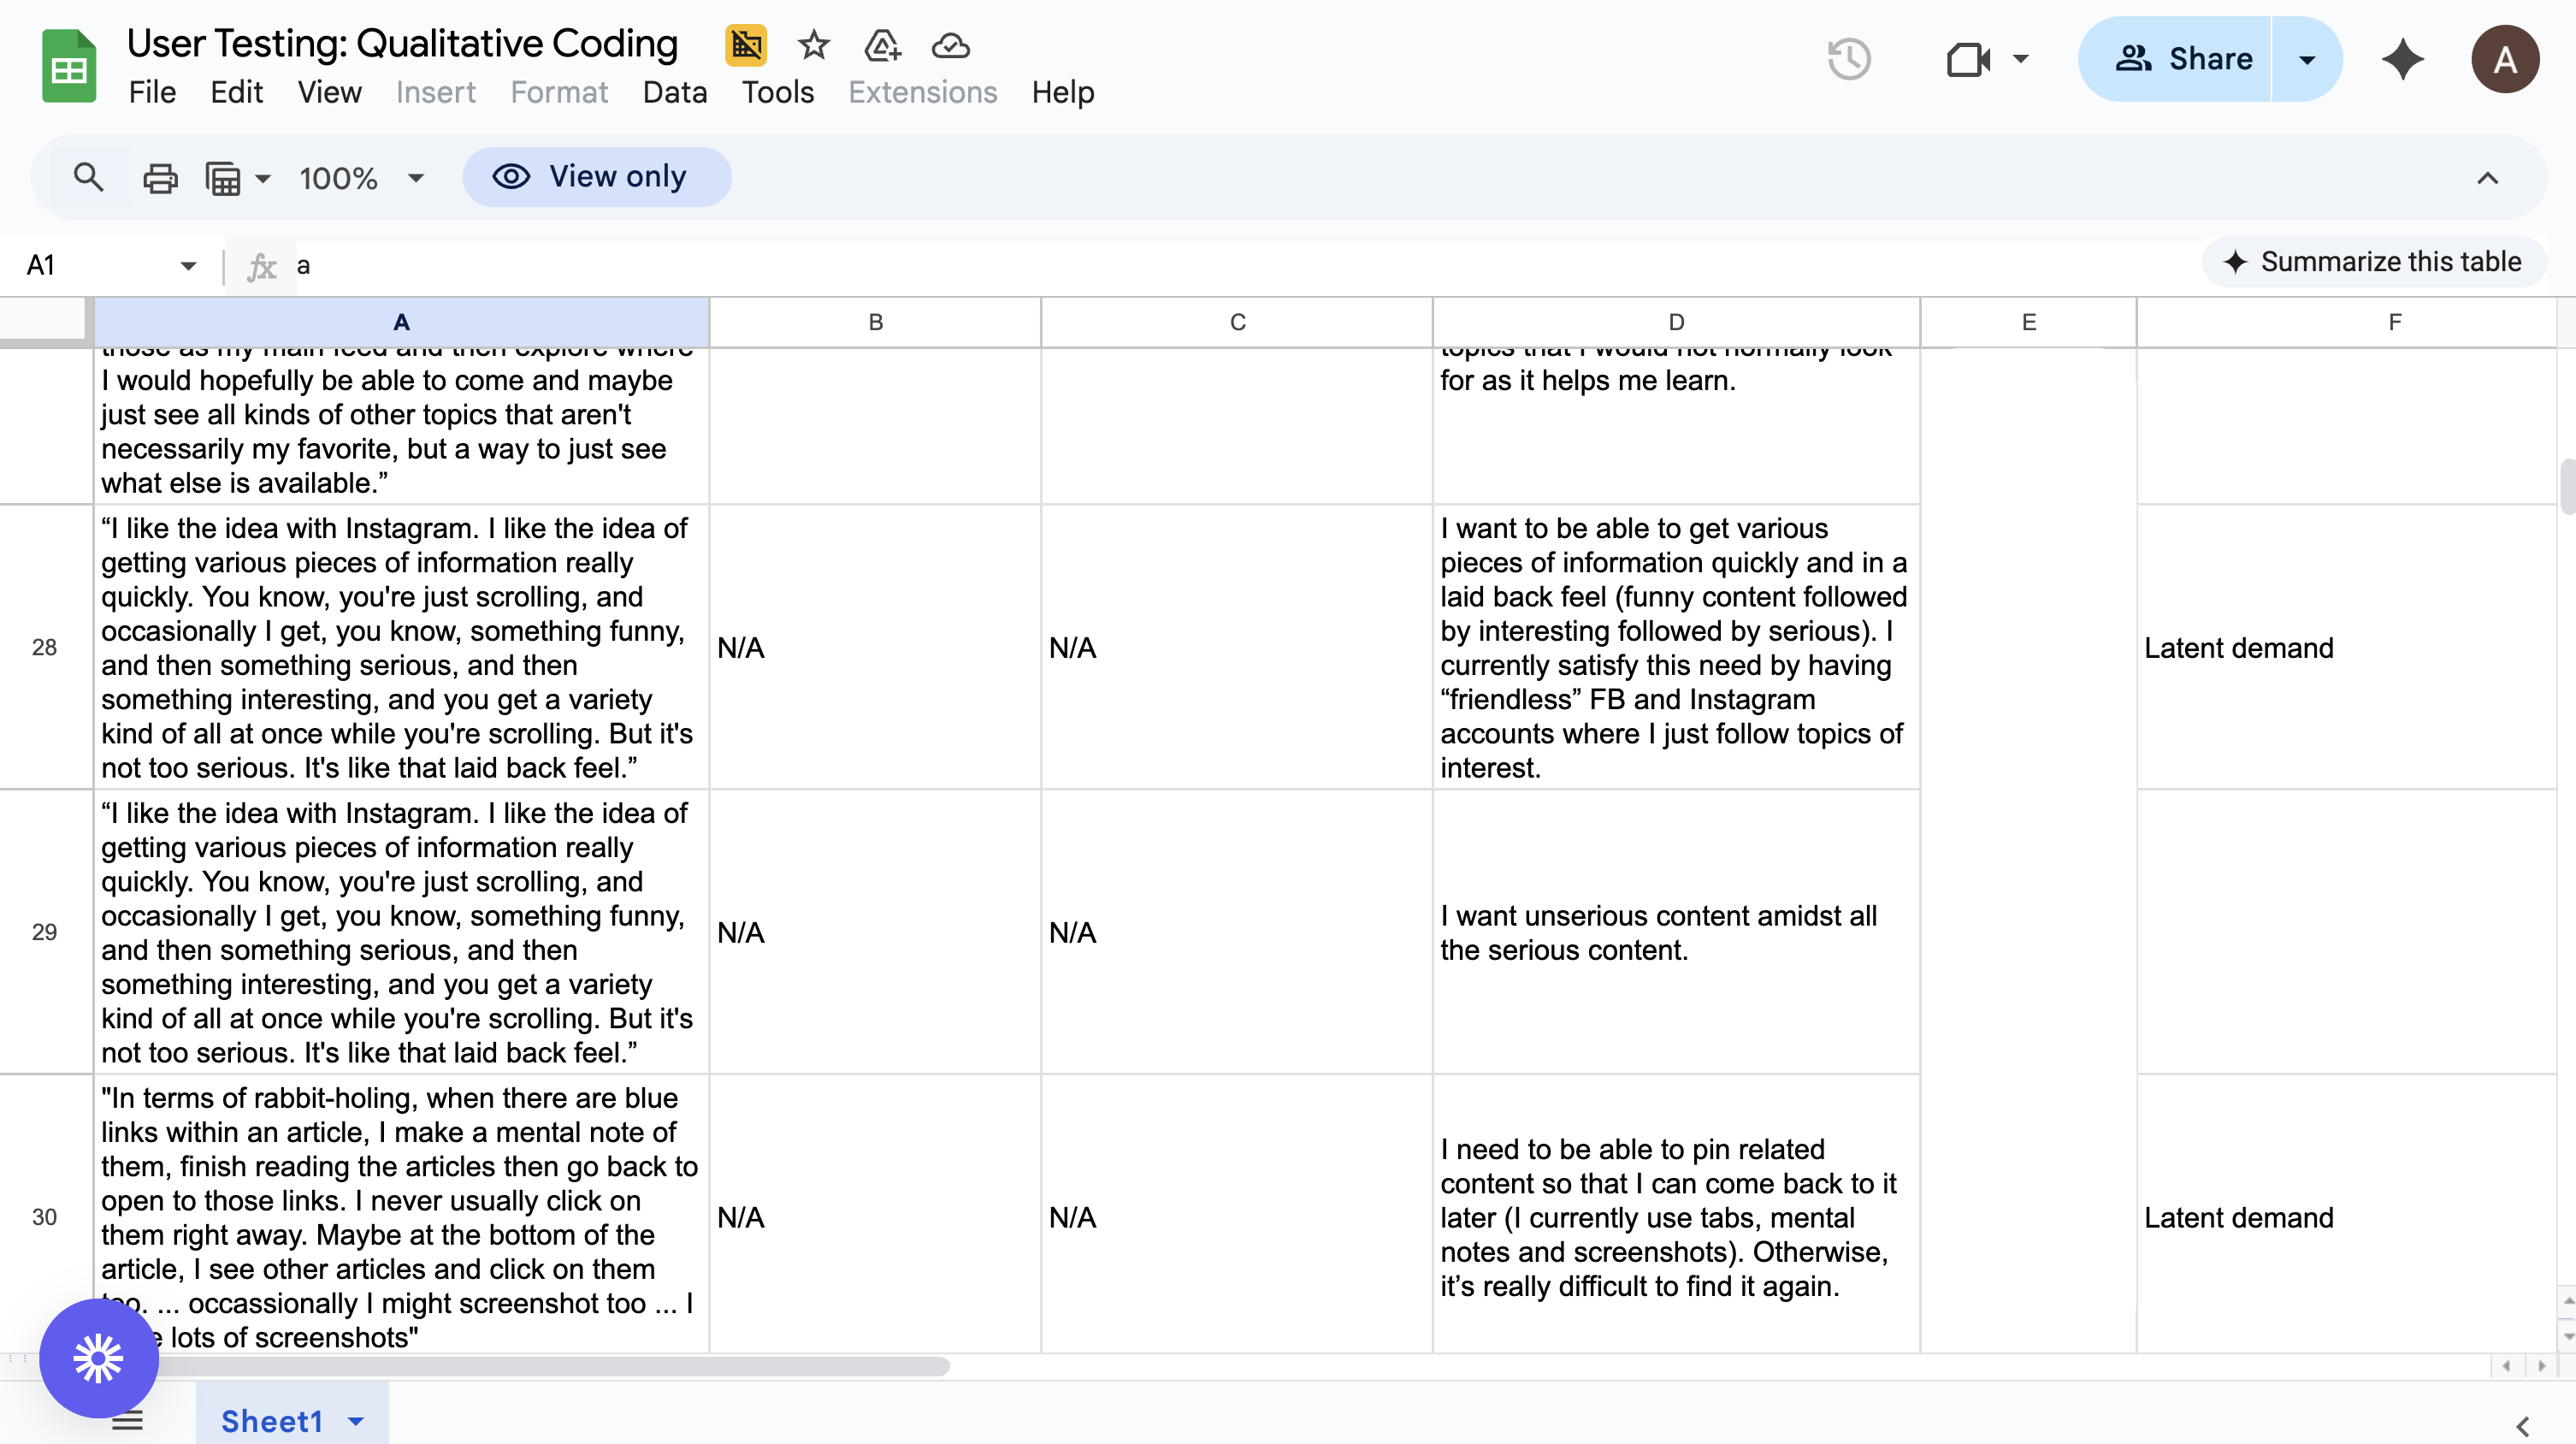2576x1444 pixels.
Task: Click the search magnifier icon
Action: [x=88, y=178]
